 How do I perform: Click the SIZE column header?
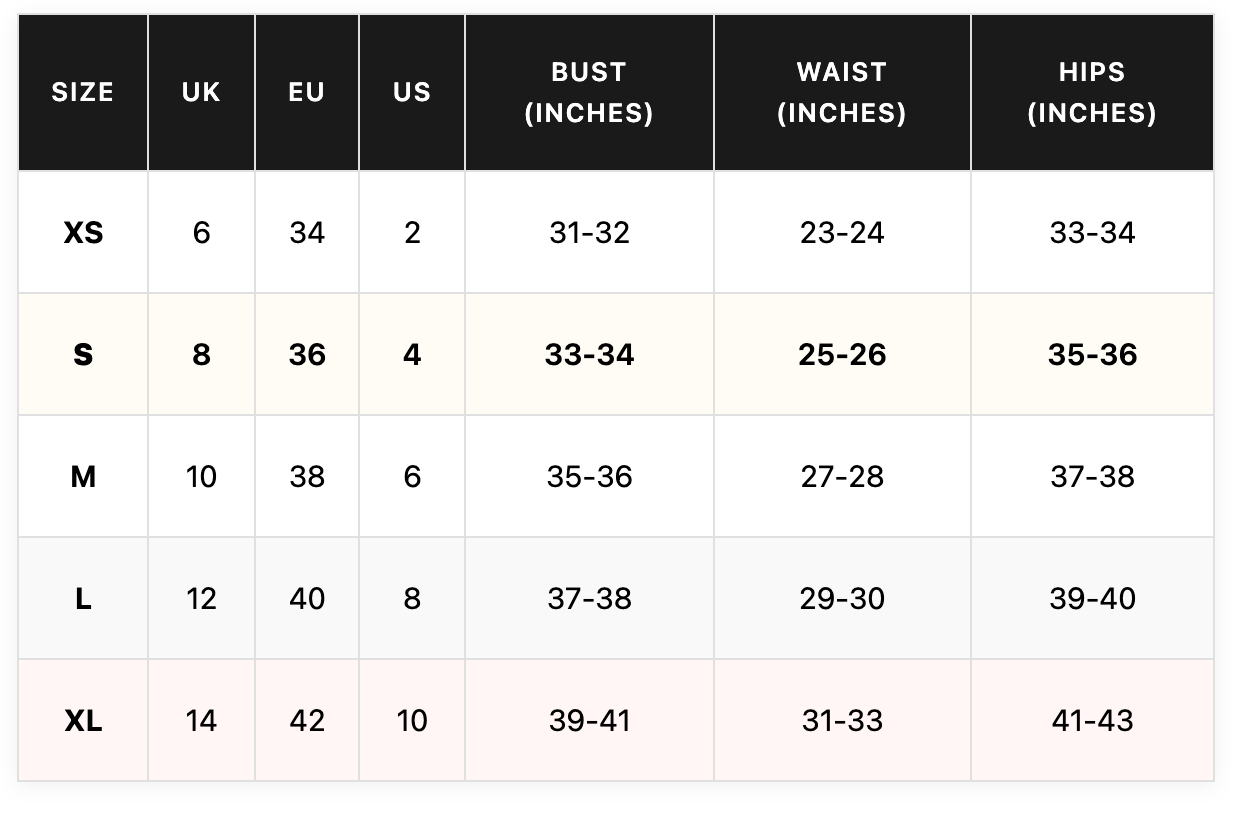[83, 92]
